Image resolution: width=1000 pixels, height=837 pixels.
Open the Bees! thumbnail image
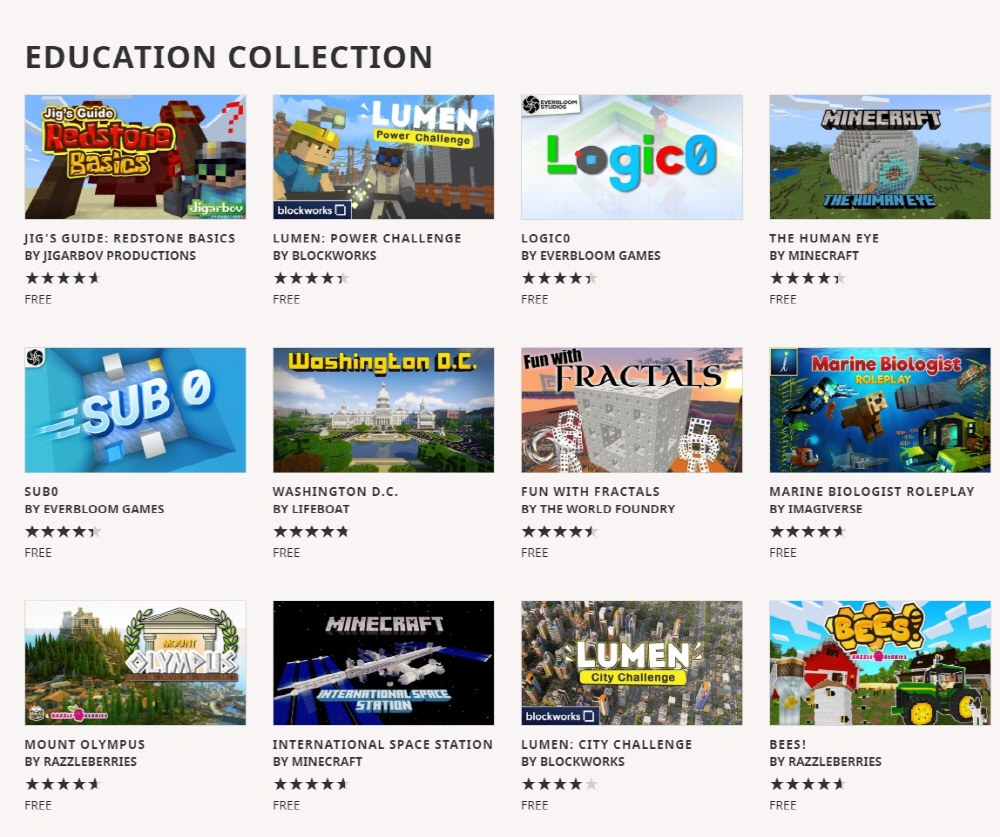pos(879,663)
